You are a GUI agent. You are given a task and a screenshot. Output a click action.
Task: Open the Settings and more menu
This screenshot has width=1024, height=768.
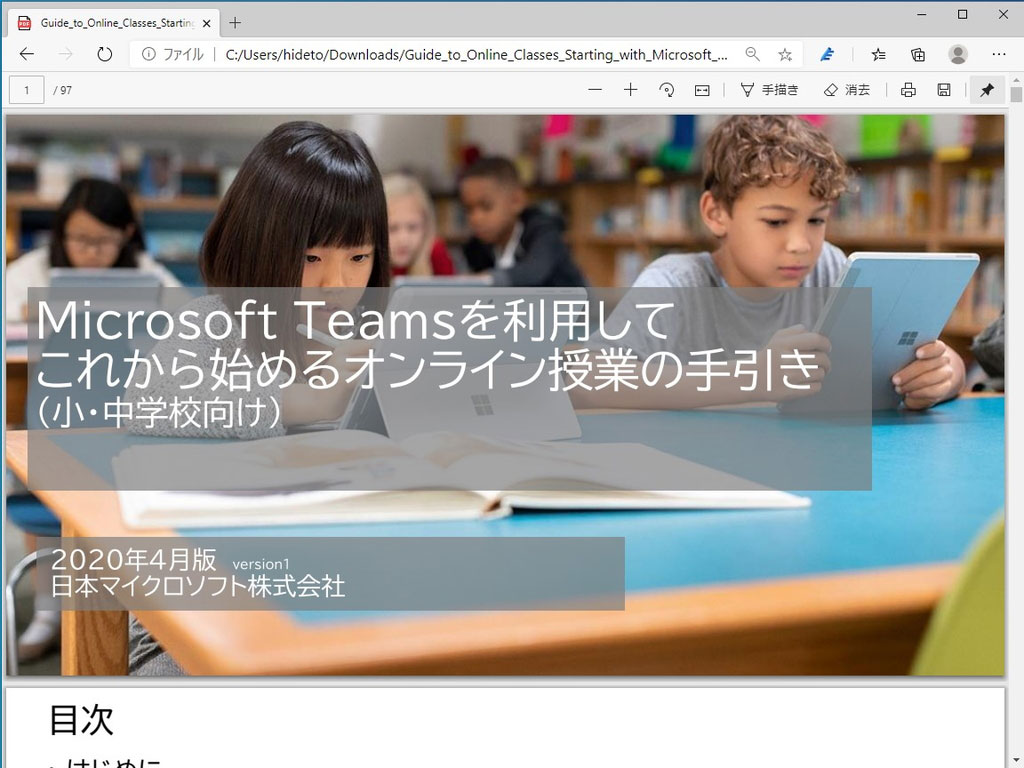pos(997,55)
